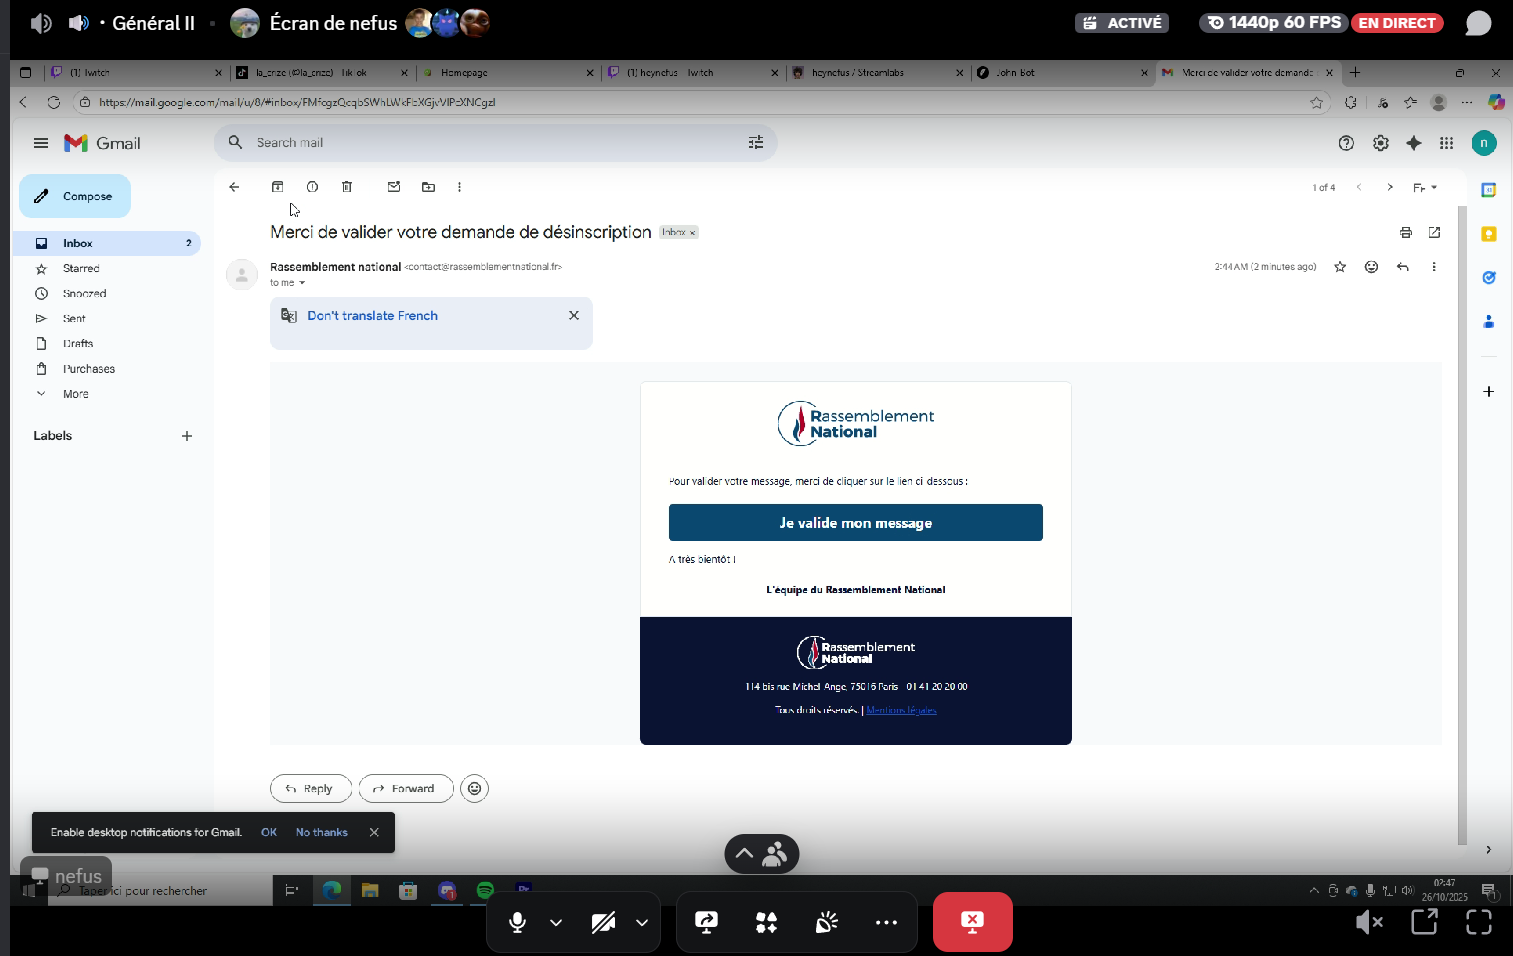Add emoji reaction next to Forward
The width and height of the screenshot is (1513, 956).
[x=474, y=789]
